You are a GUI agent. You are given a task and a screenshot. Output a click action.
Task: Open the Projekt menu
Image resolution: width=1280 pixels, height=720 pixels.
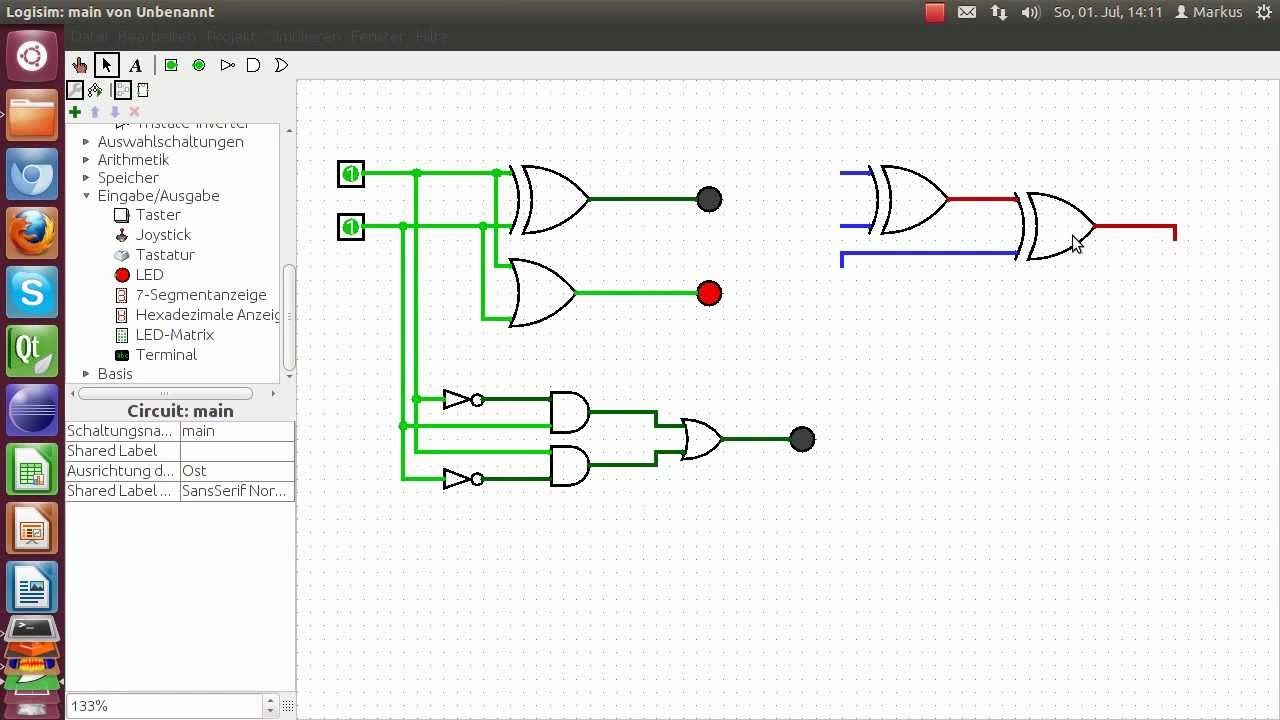pyautogui.click(x=233, y=37)
